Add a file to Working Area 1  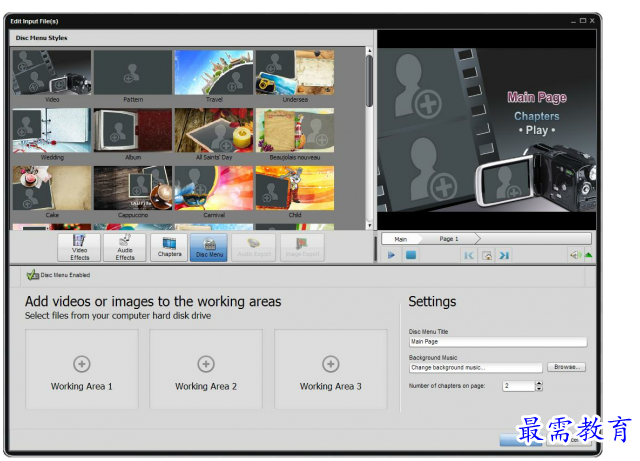[x=82, y=369]
